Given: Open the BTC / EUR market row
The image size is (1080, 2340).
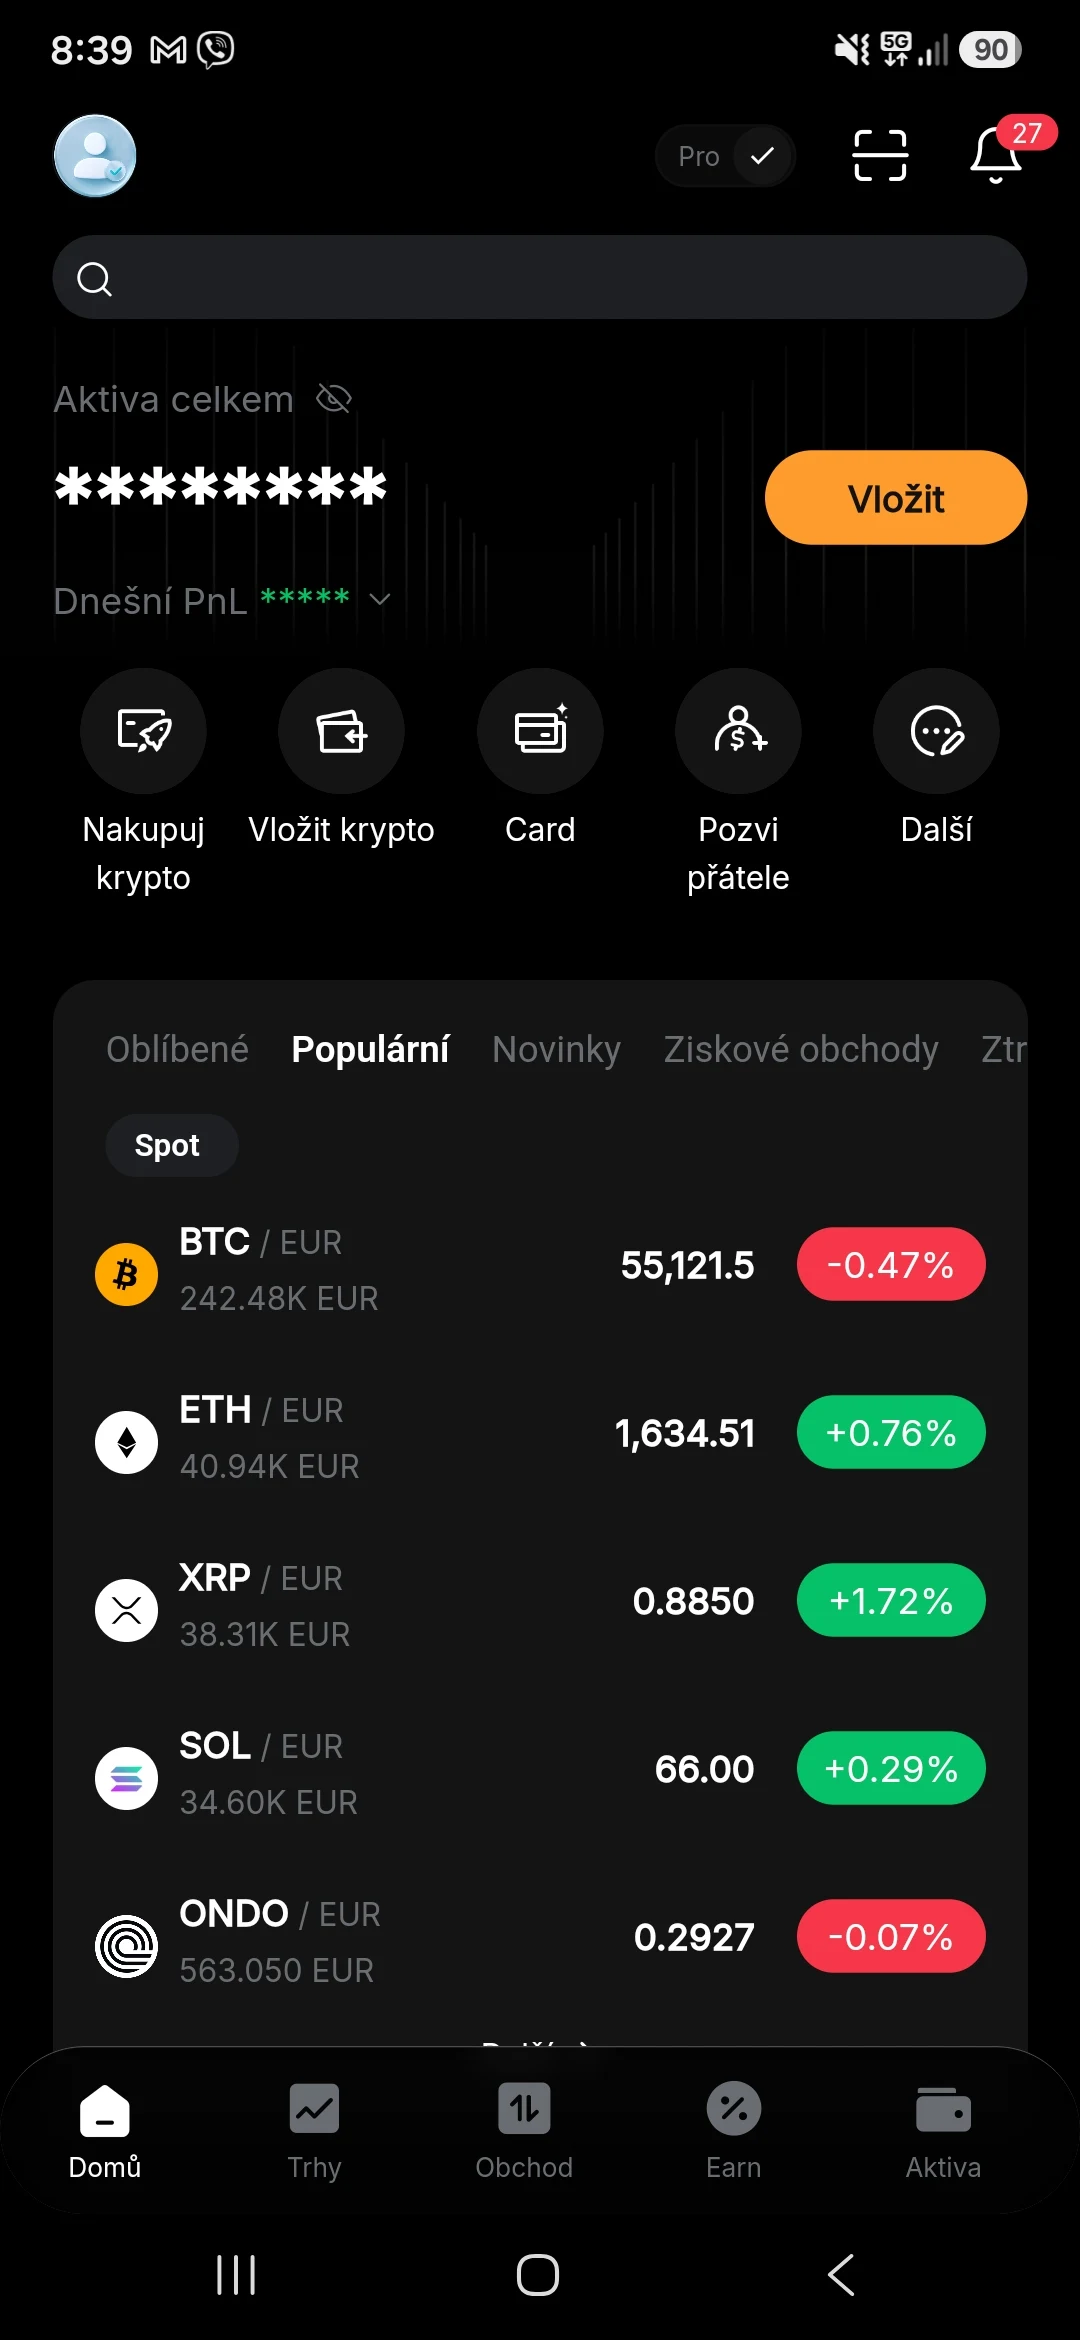Looking at the screenshot, I should [x=540, y=1267].
